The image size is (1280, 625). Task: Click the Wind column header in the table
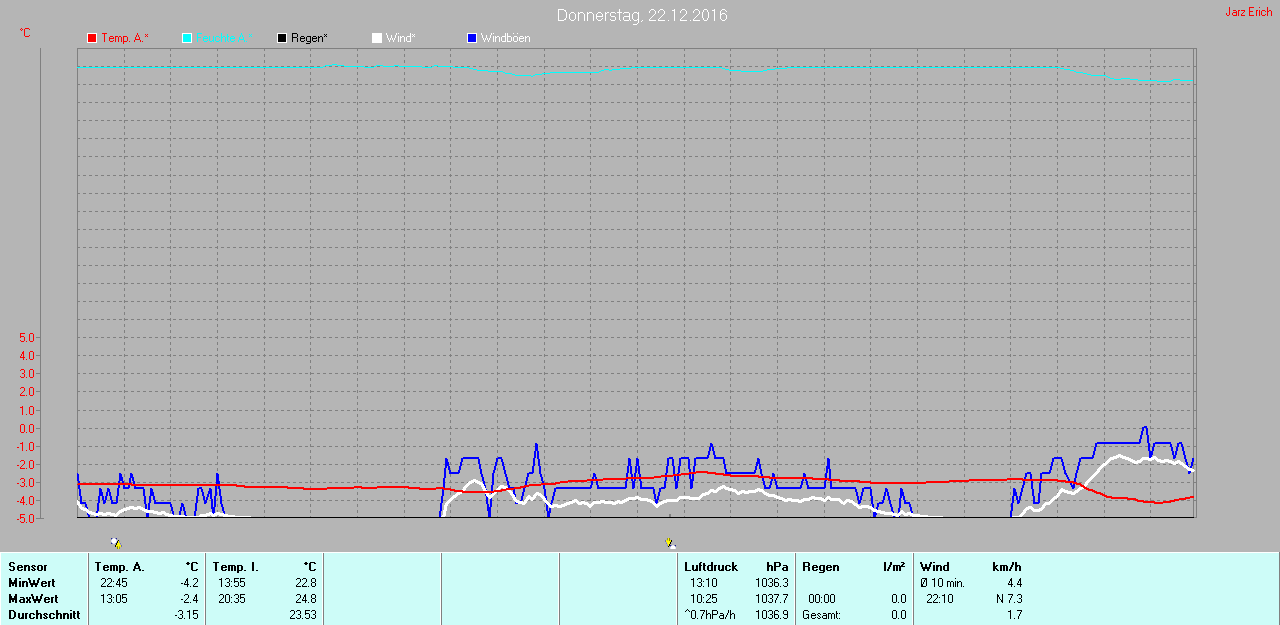click(x=935, y=567)
